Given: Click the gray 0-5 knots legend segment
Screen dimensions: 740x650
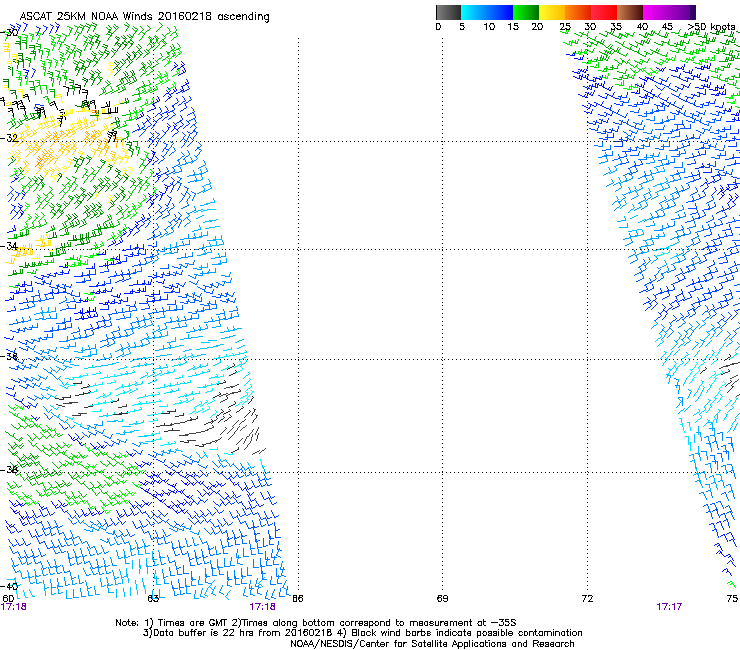Looking at the screenshot, I should 448,12.
